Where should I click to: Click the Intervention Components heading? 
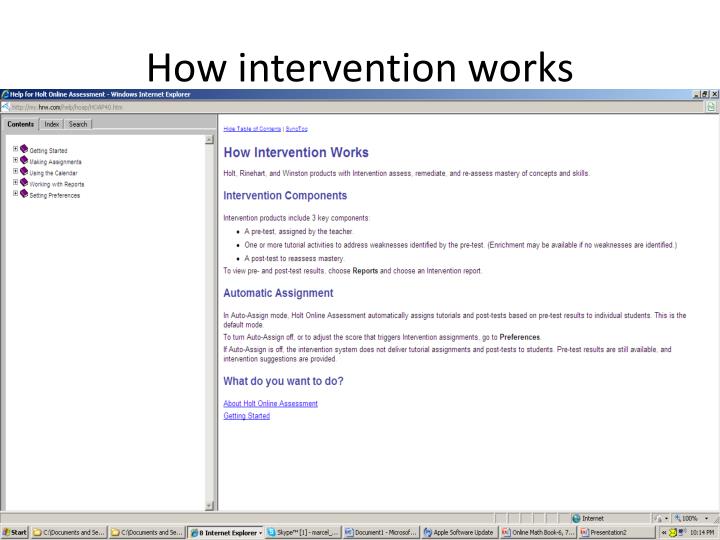[285, 196]
